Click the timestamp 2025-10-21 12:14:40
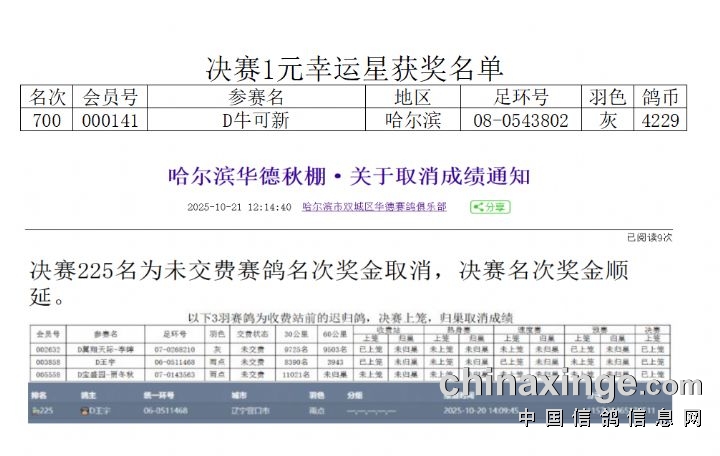This screenshot has width=720, height=456. 239,207
